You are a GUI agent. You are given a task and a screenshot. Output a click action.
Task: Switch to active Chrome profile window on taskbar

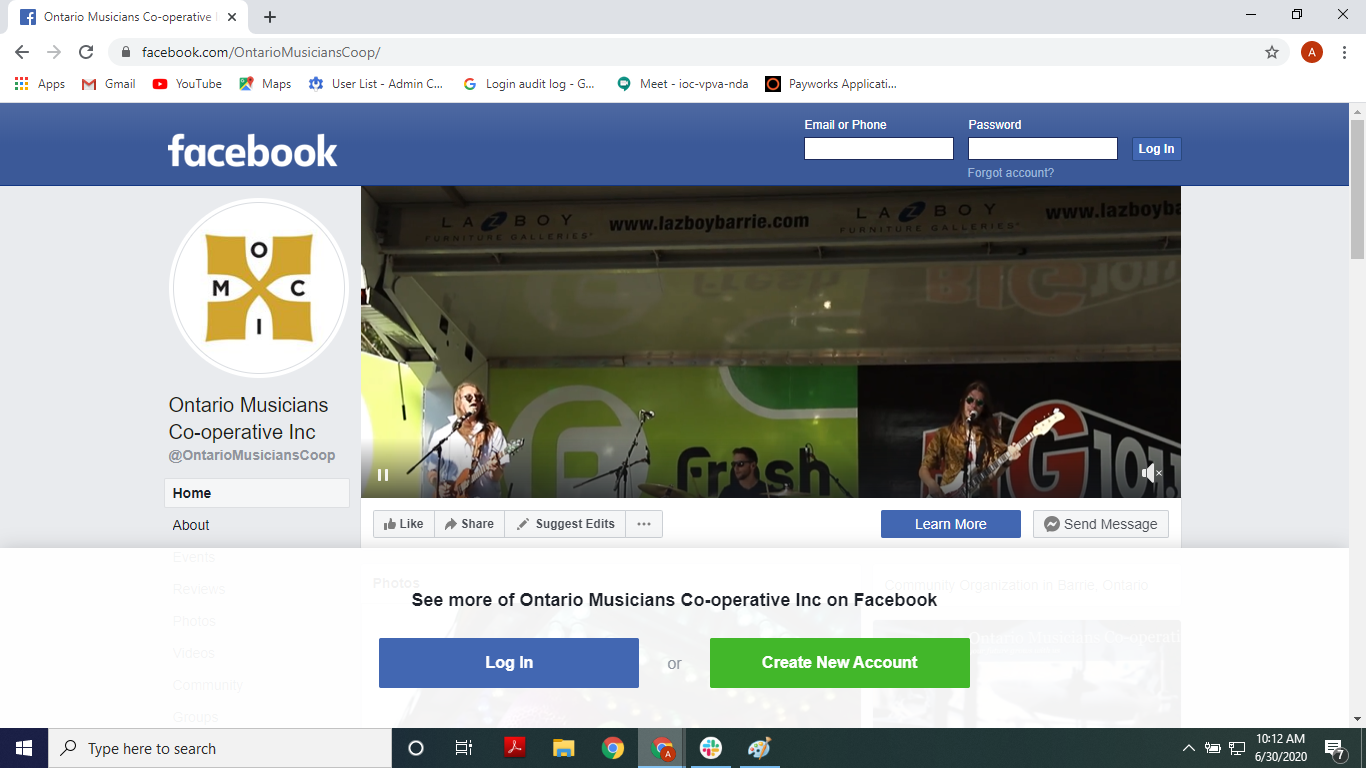click(662, 748)
